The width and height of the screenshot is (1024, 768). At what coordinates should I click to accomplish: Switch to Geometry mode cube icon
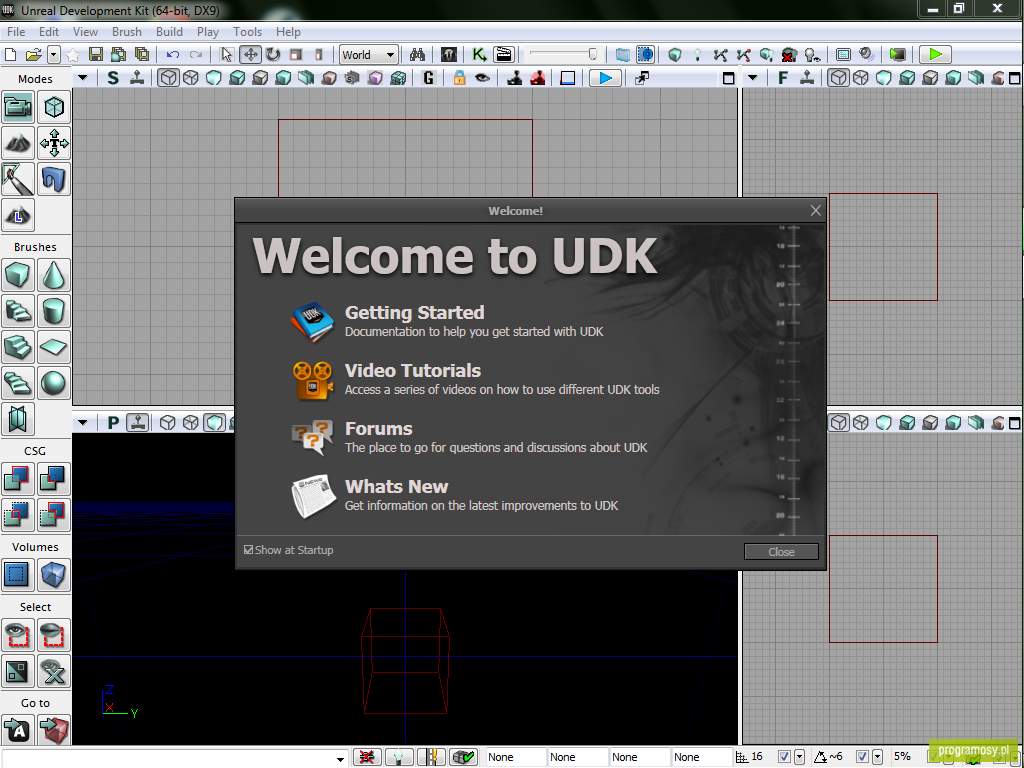[54, 107]
